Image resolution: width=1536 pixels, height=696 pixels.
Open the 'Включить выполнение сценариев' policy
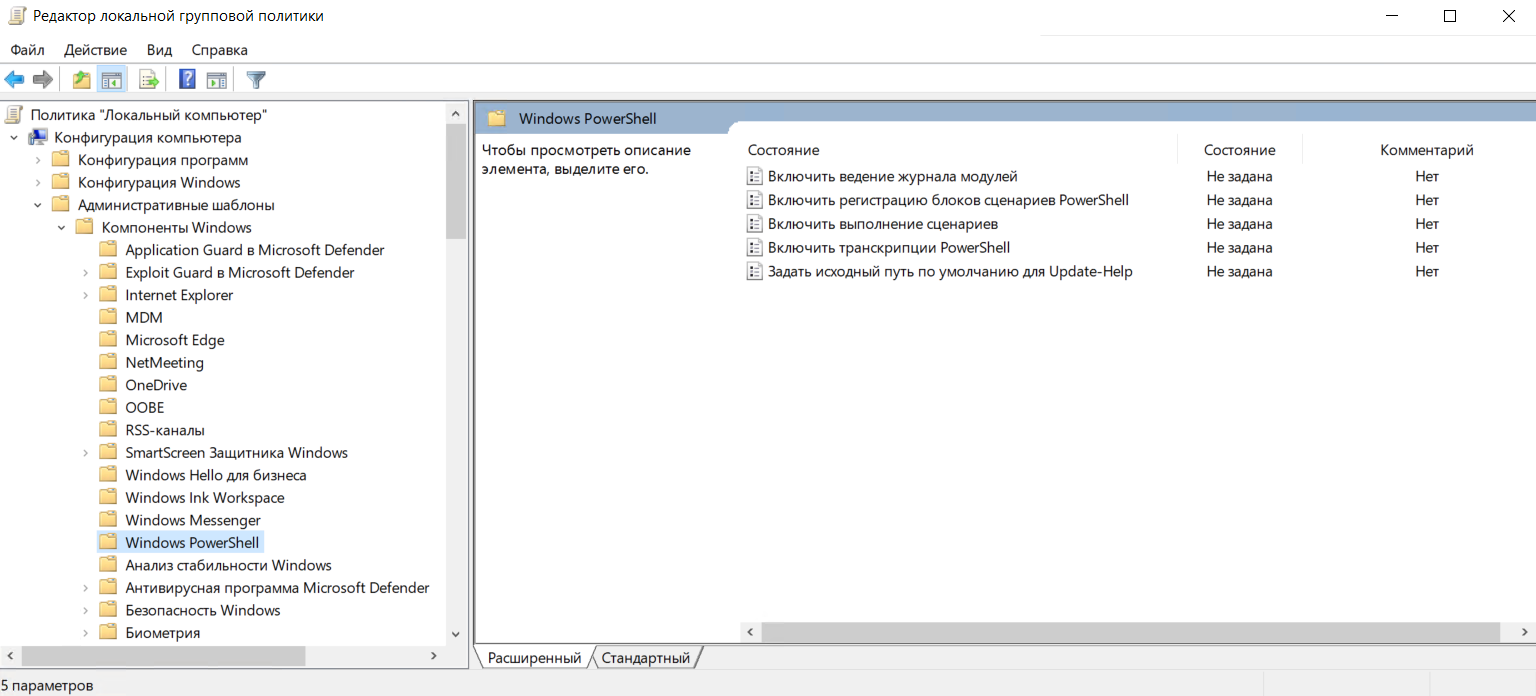[882, 224]
